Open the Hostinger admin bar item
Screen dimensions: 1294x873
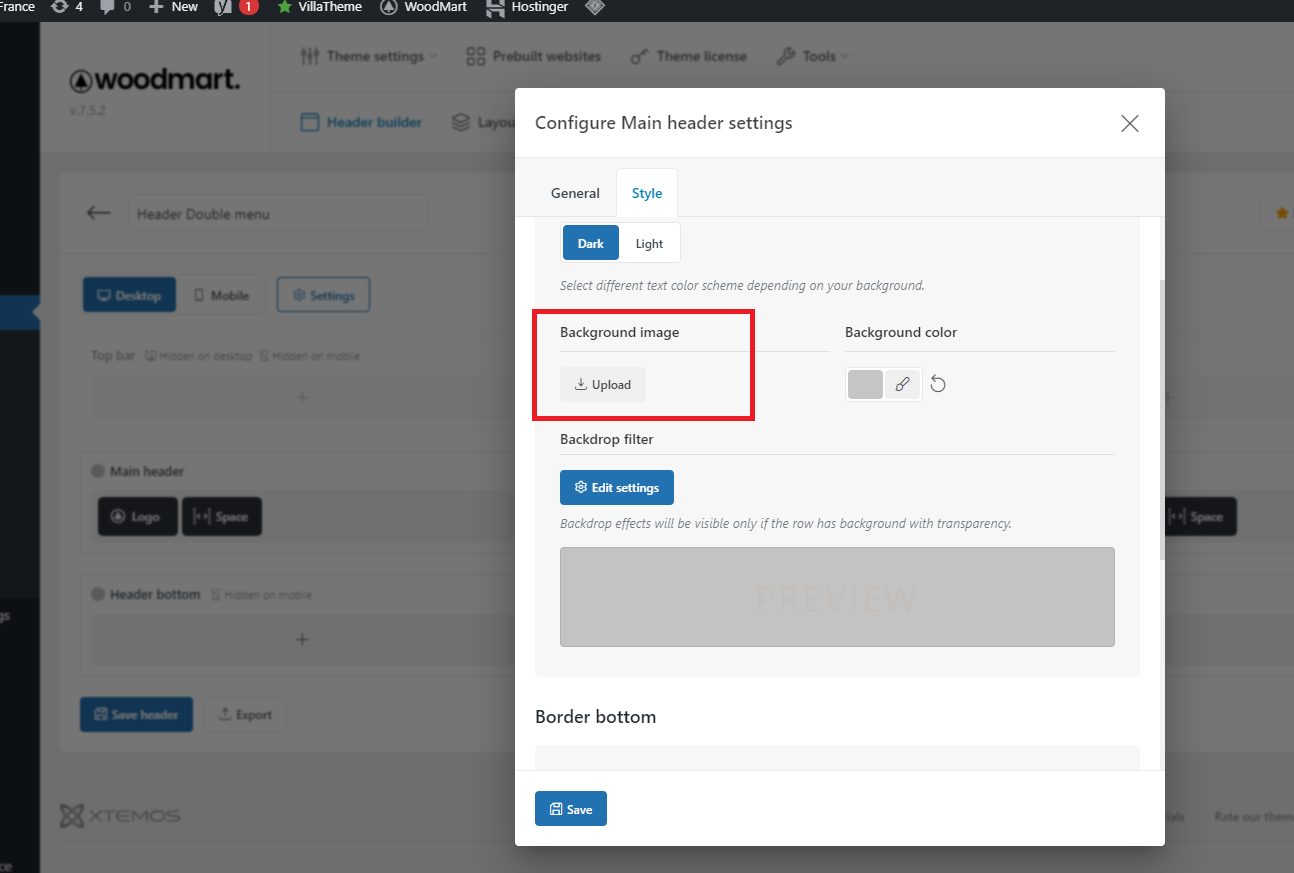pyautogui.click(x=527, y=7)
